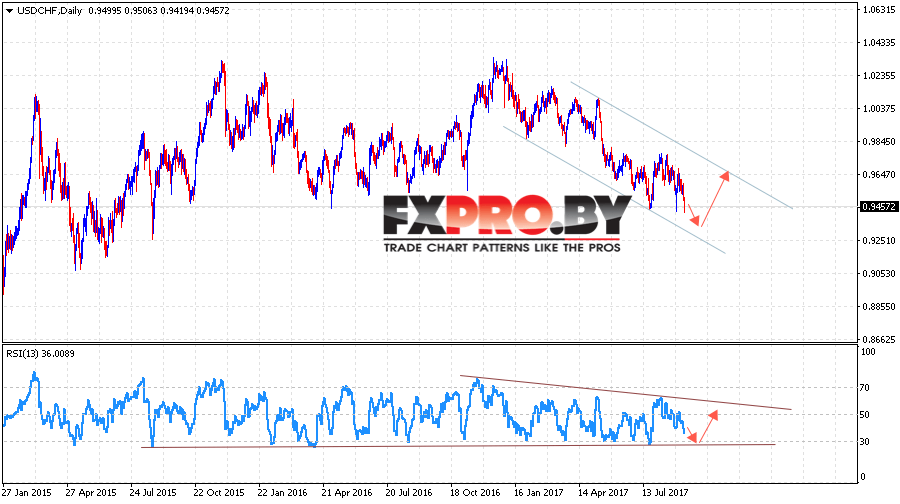Click the 22 Jan 2016 date label

pyautogui.click(x=282, y=493)
